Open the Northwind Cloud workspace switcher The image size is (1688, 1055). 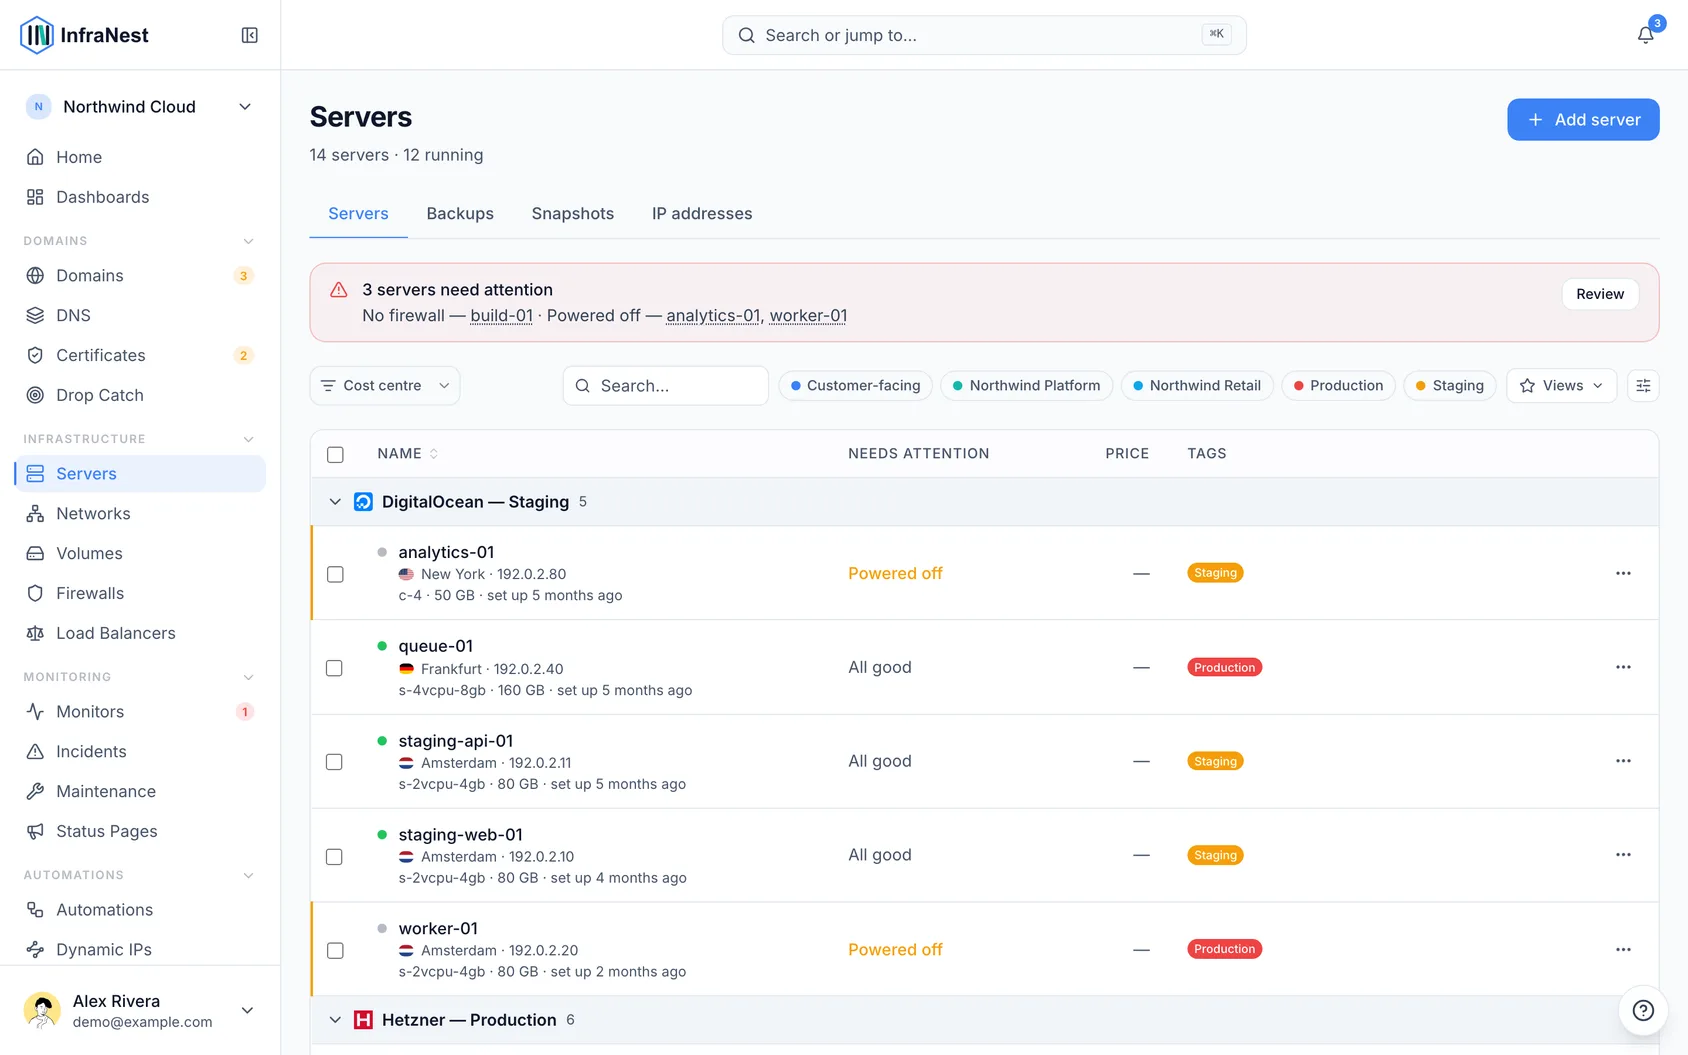pos(140,107)
